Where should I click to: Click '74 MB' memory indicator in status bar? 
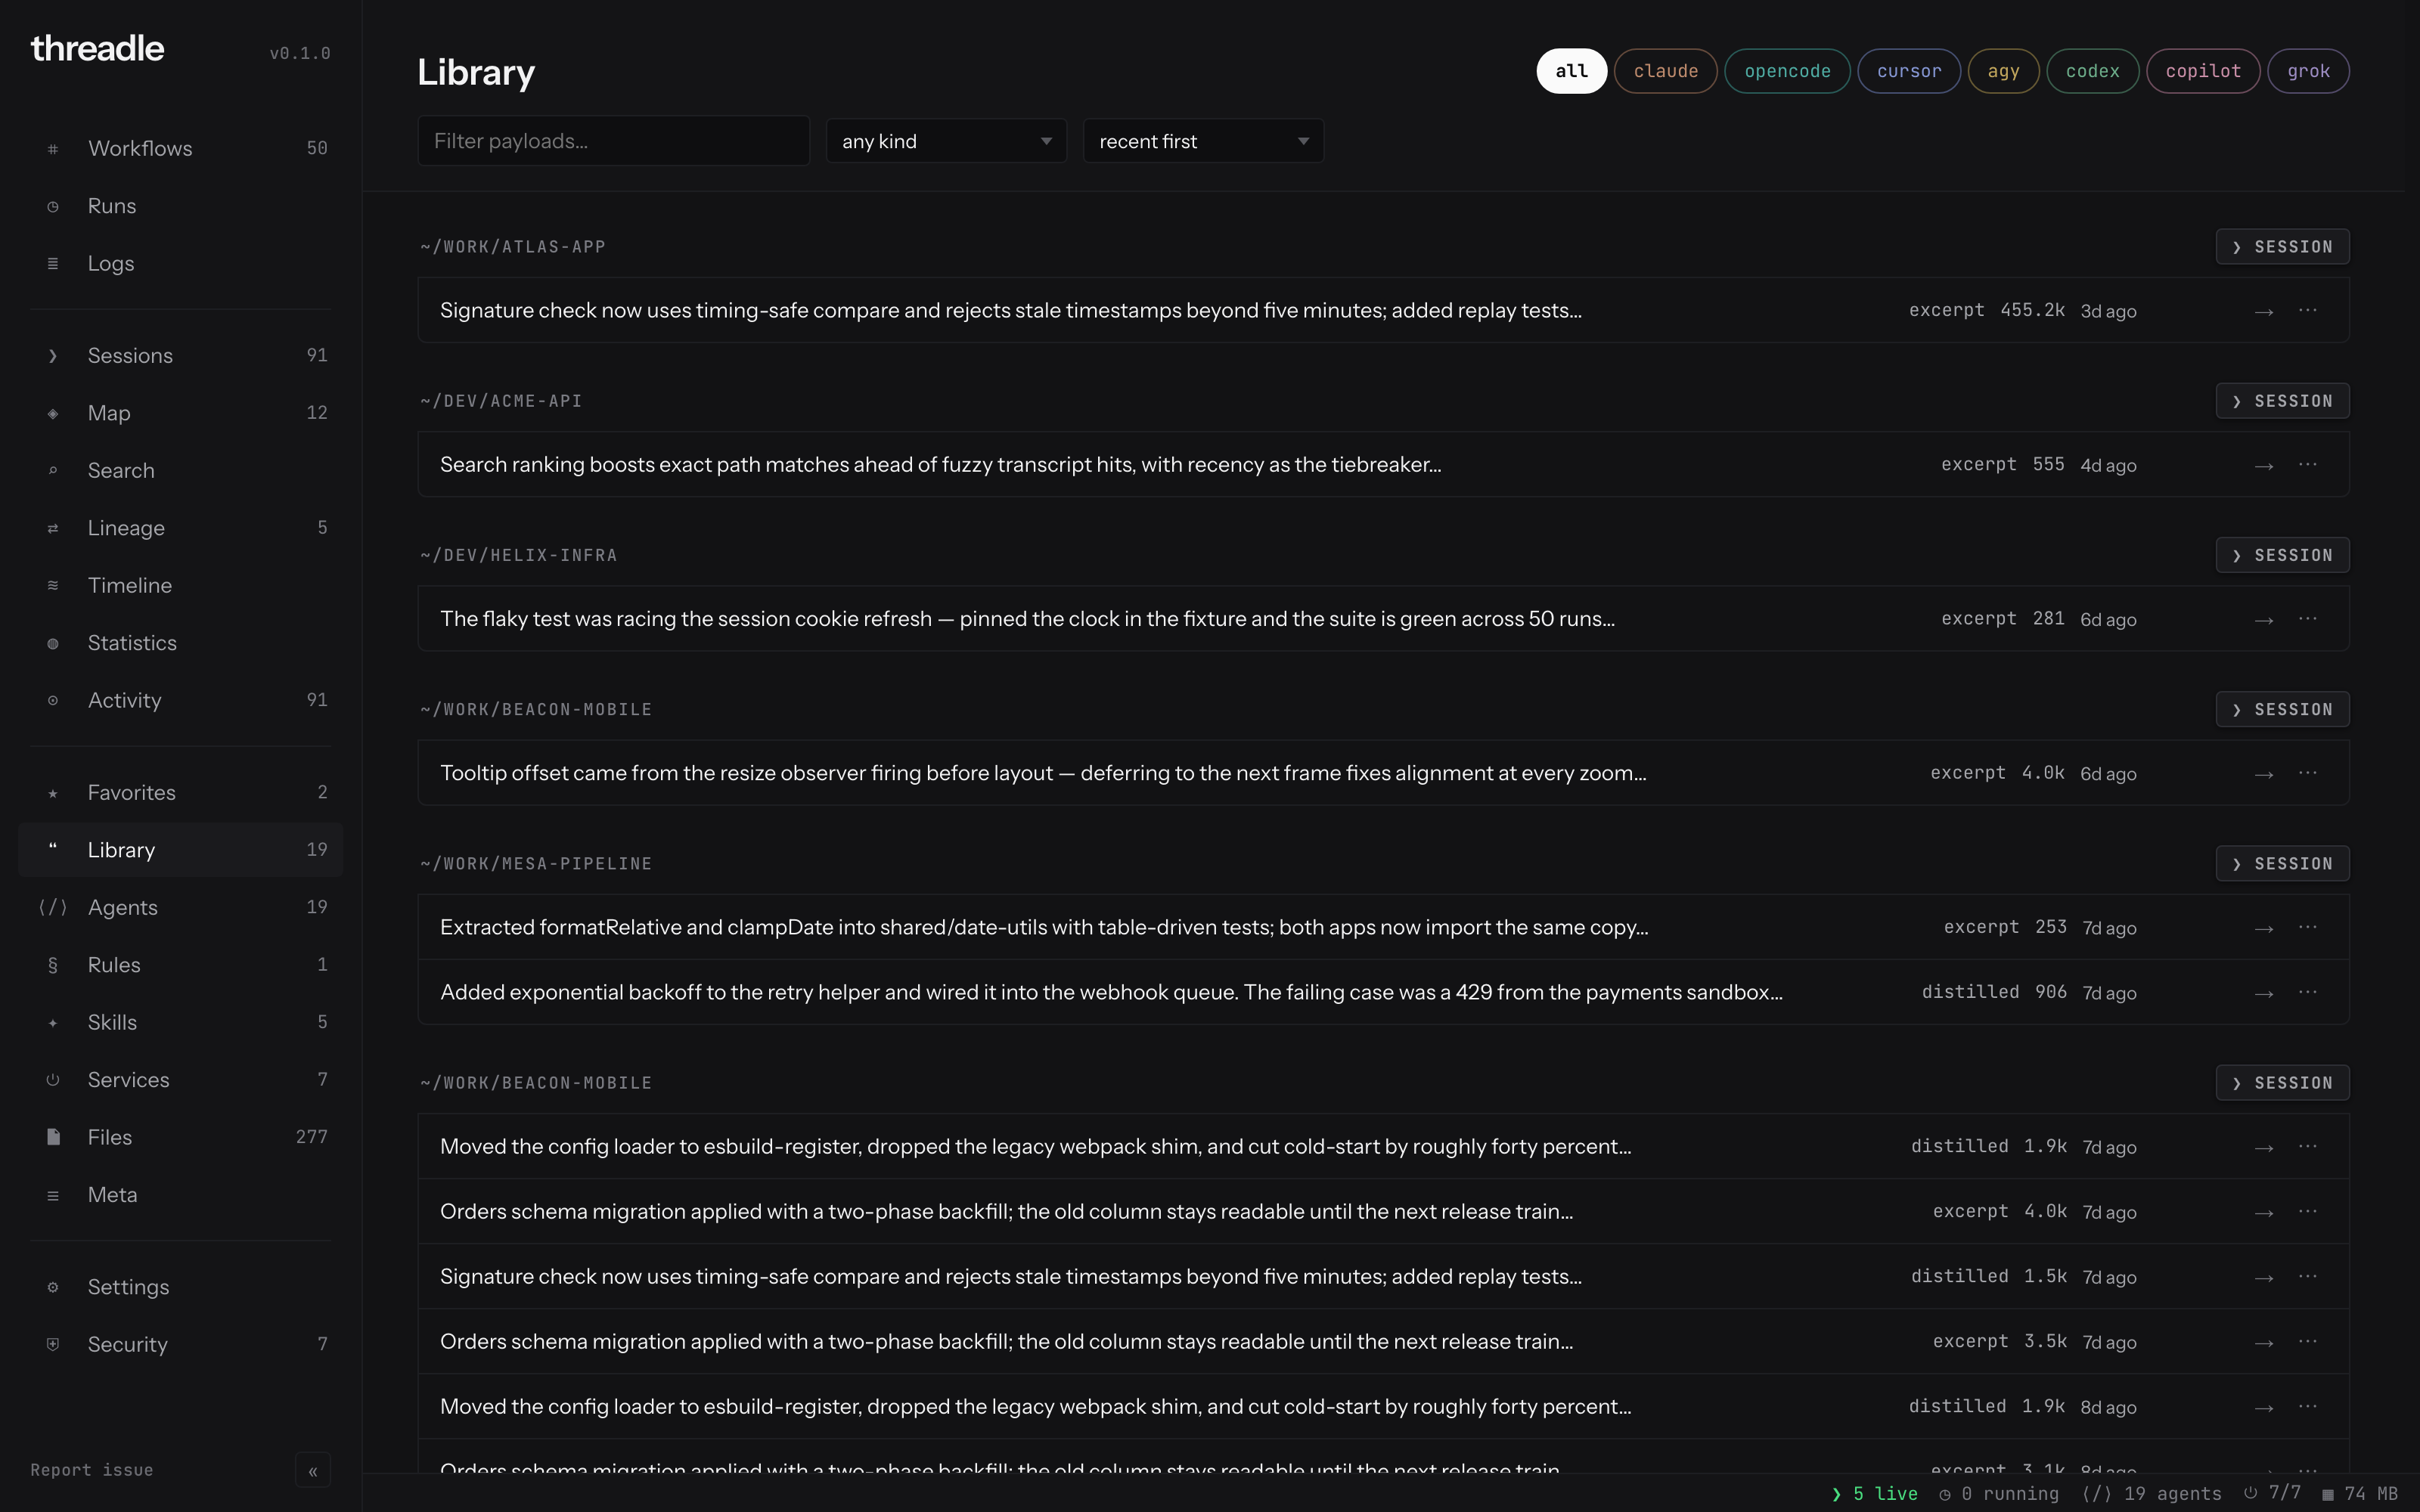click(x=2359, y=1493)
